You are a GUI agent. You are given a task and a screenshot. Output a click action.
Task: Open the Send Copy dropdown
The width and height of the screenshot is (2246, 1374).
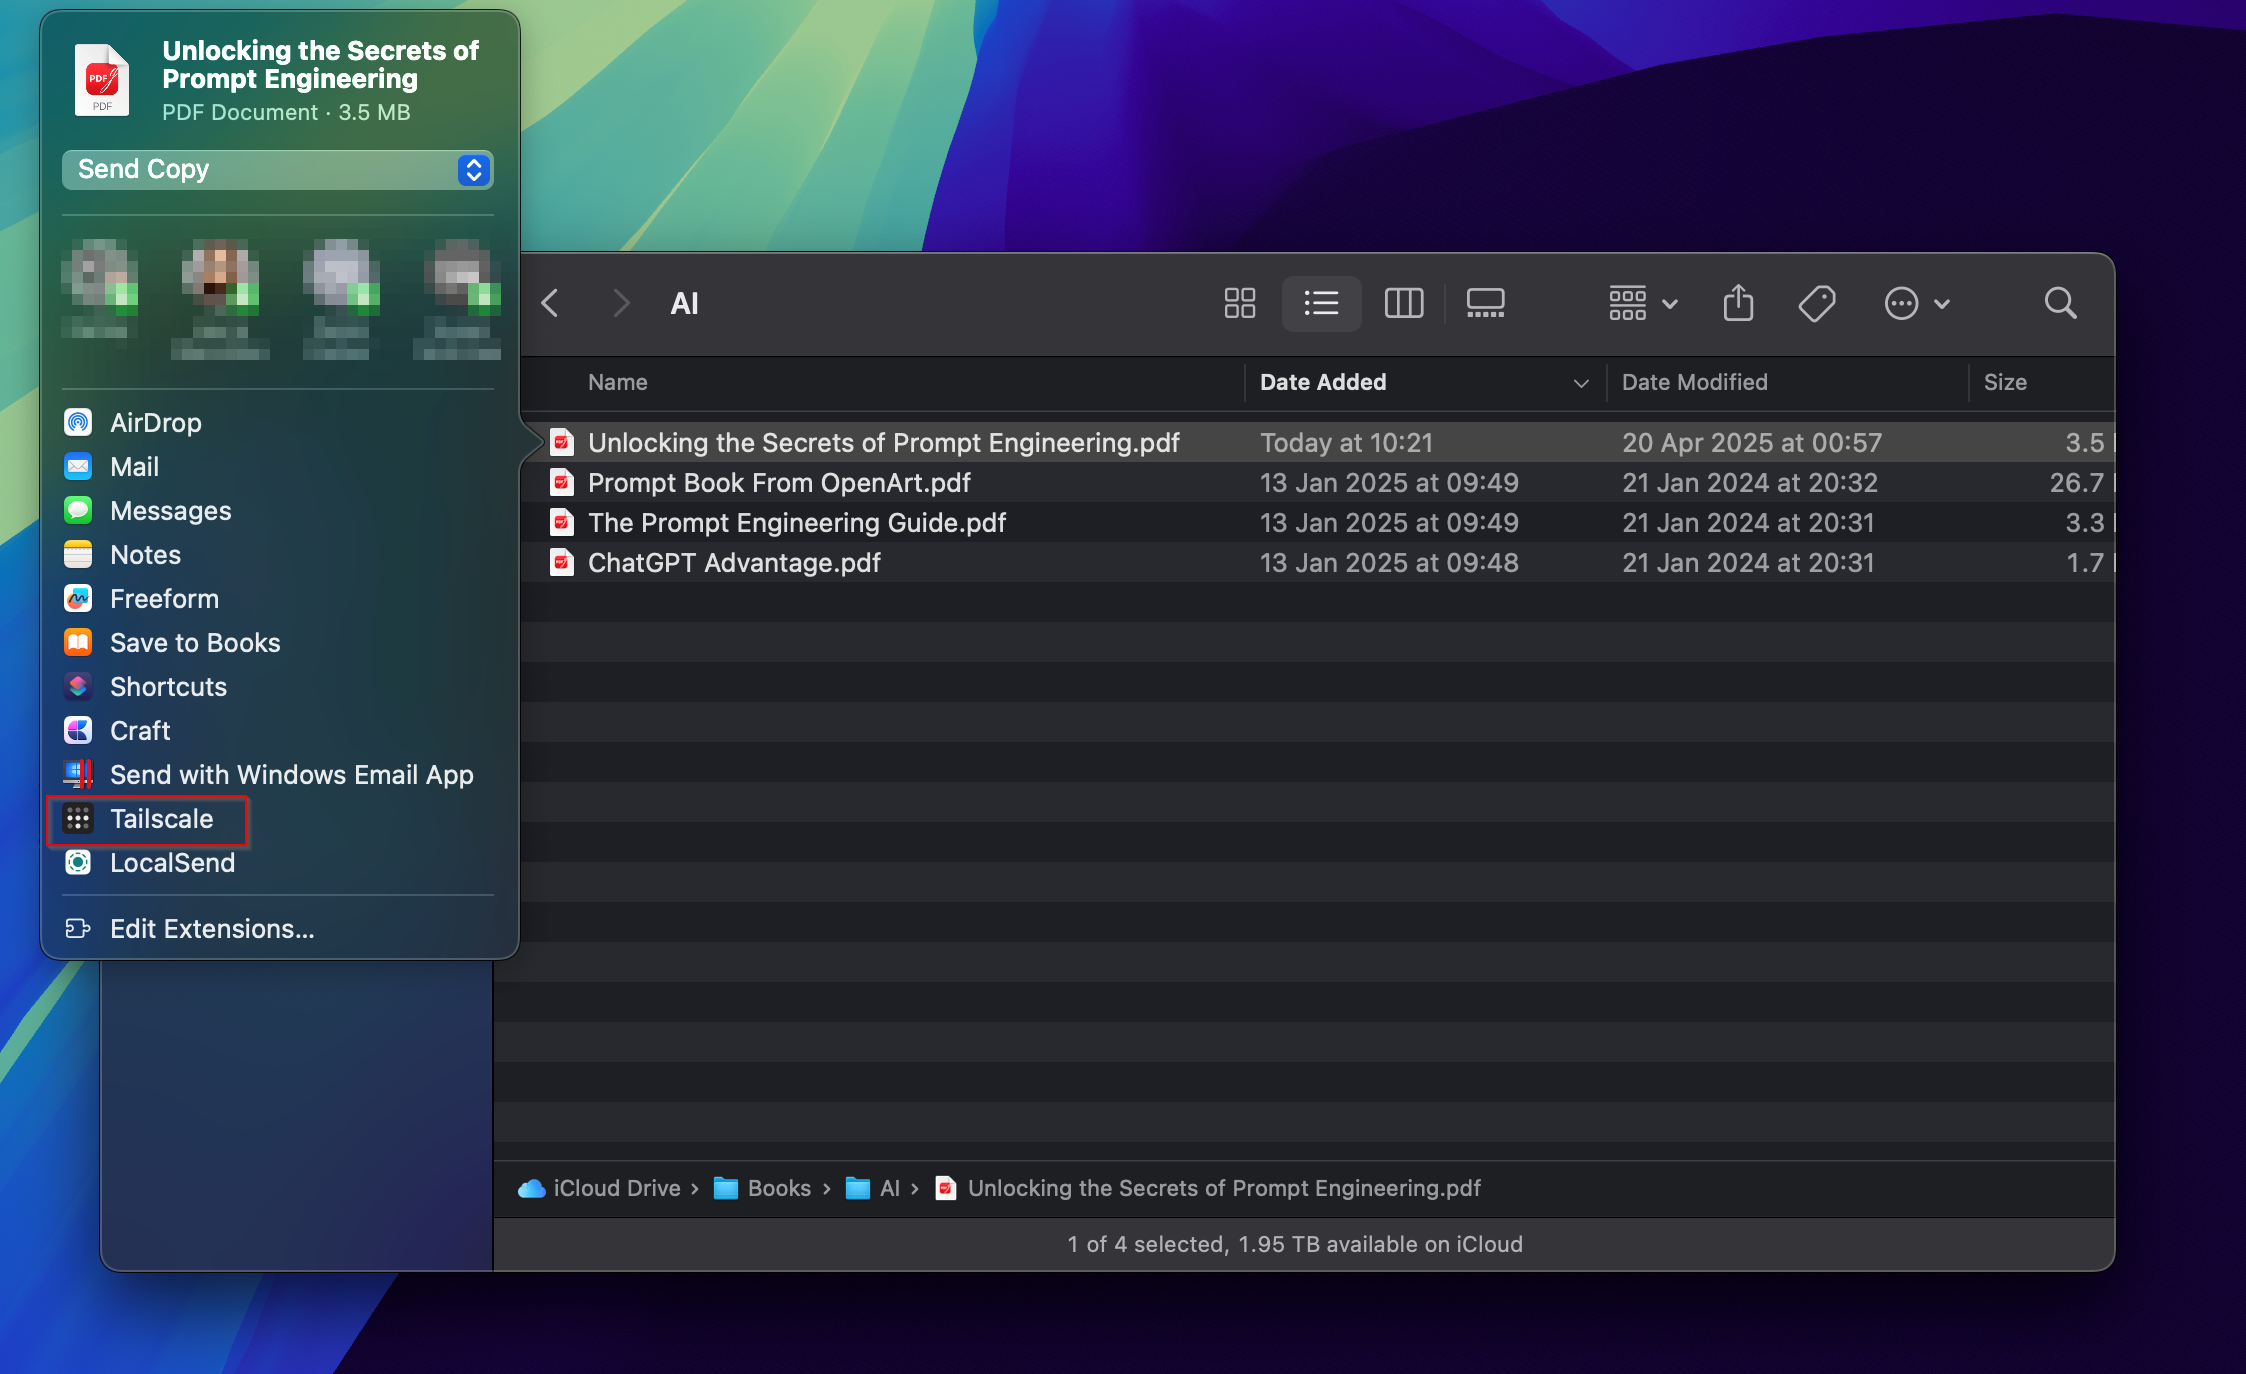coord(277,169)
